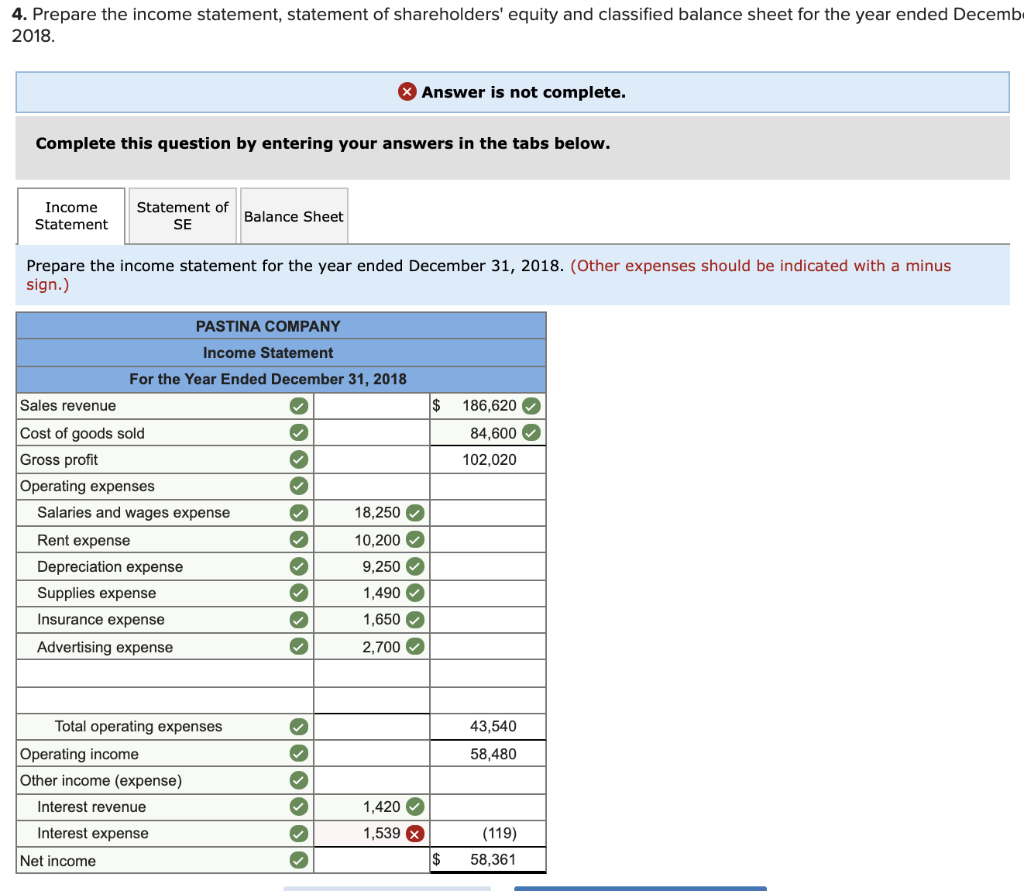Click the check icon next to Gross profit label
Viewport: 1024px width, 891px height.
coord(299,460)
